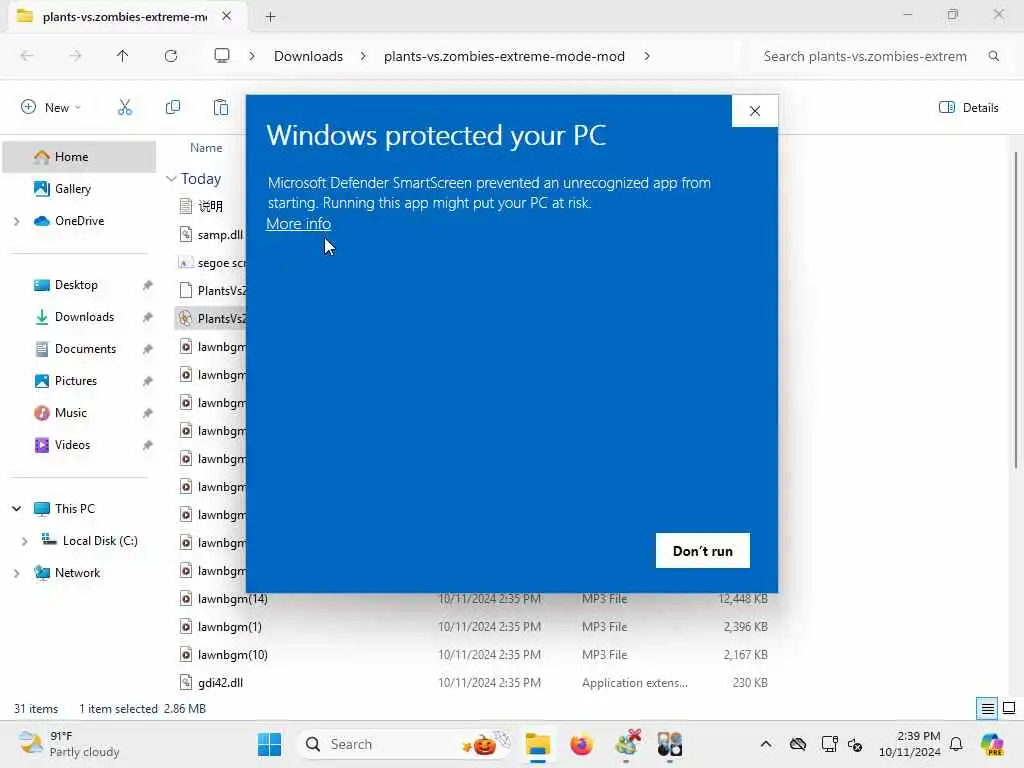This screenshot has height=768, width=1024.
Task: Open the notifications bell icon
Action: tap(956, 744)
